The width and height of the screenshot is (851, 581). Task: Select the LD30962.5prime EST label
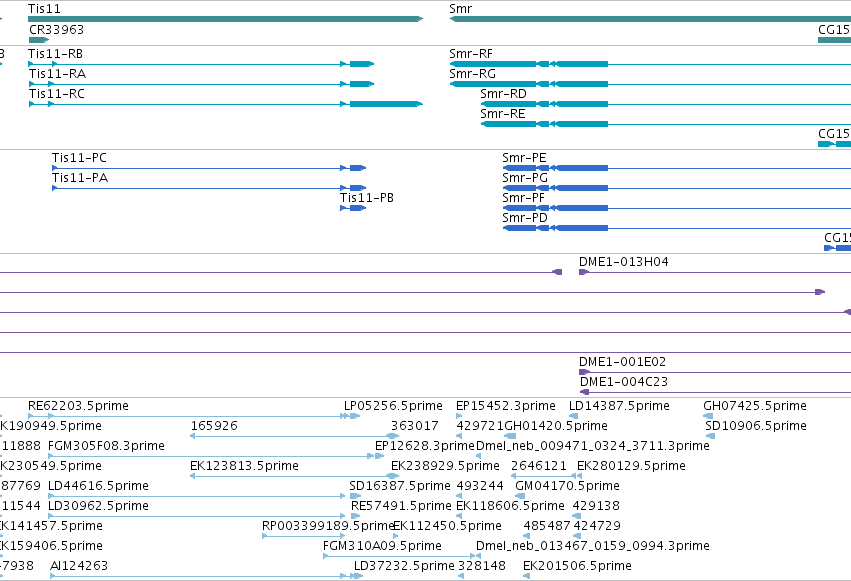[98, 506]
